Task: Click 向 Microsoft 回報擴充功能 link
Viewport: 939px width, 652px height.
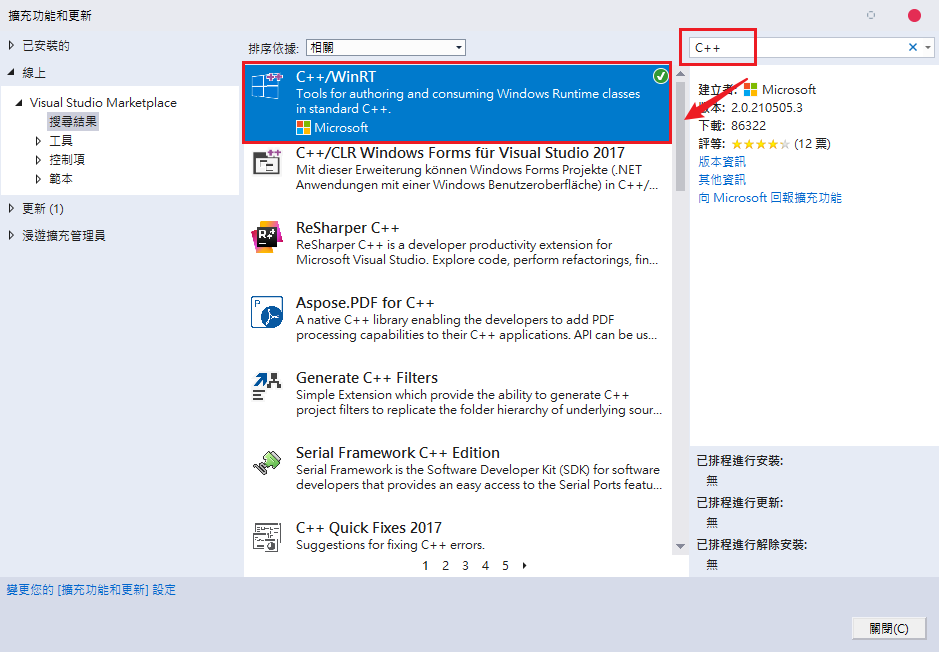Action: point(770,198)
